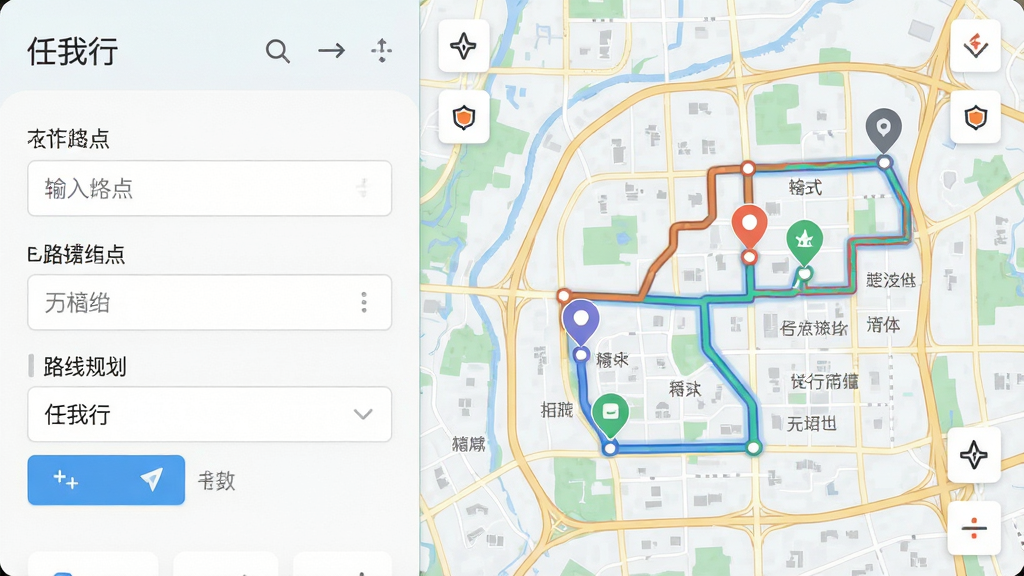Click the faint icon inside the 输入路点 field
Screen dimensions: 1024x576
[x=363, y=189]
